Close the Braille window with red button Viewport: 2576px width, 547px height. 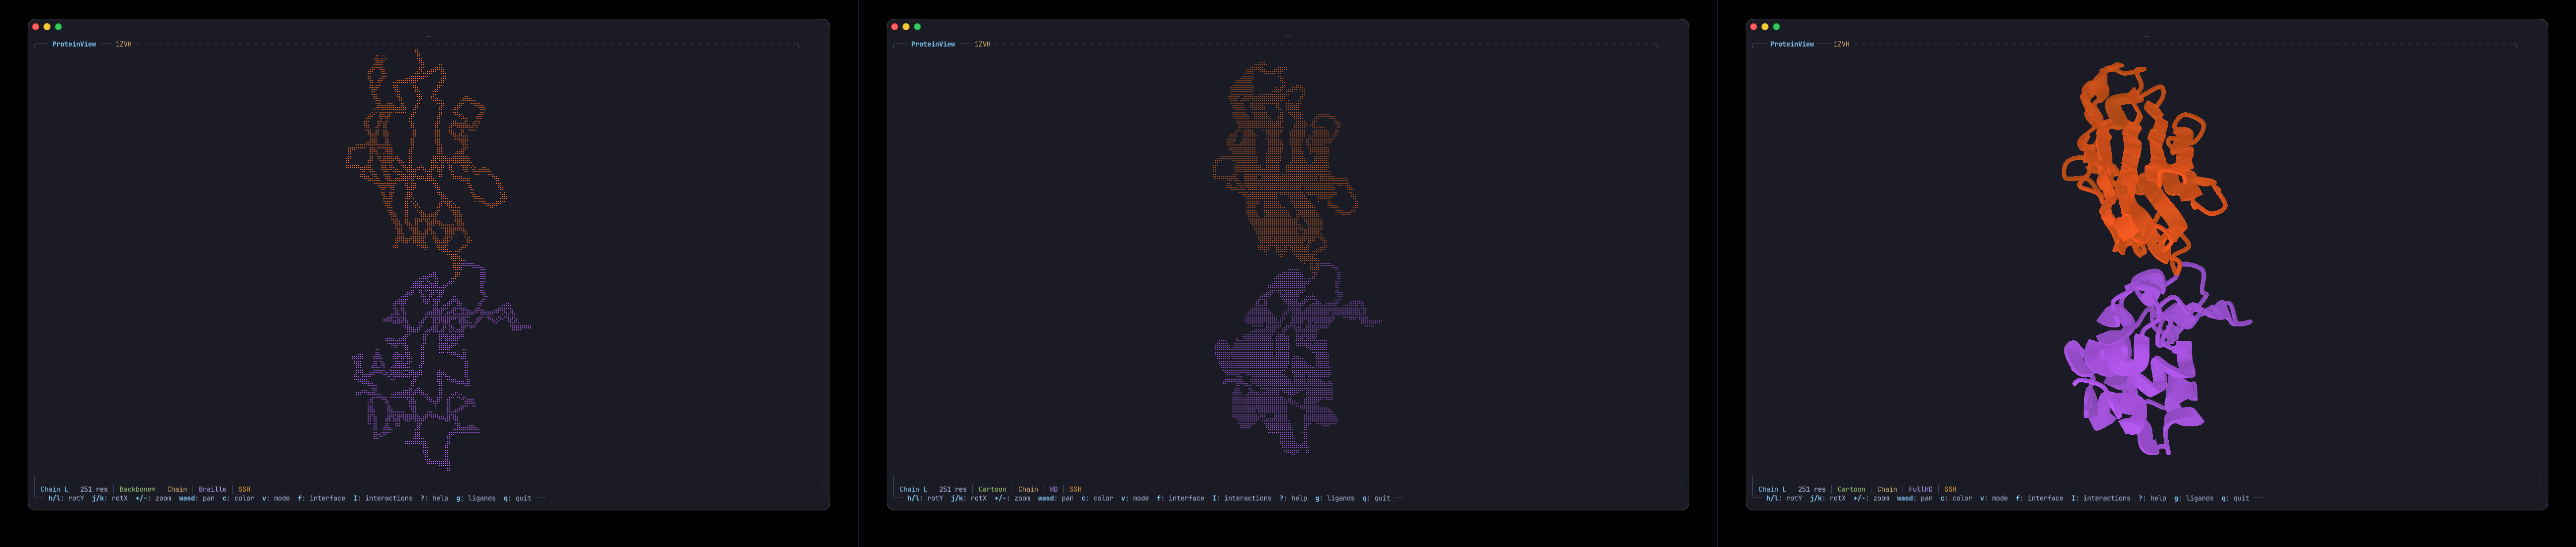pyautogui.click(x=36, y=27)
